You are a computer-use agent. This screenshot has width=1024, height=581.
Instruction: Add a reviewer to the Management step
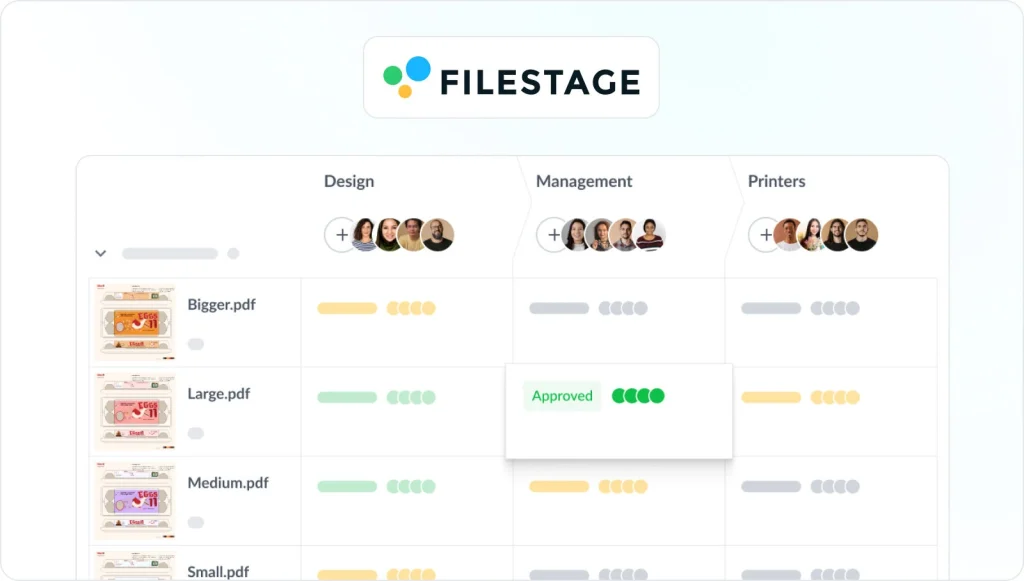point(554,234)
